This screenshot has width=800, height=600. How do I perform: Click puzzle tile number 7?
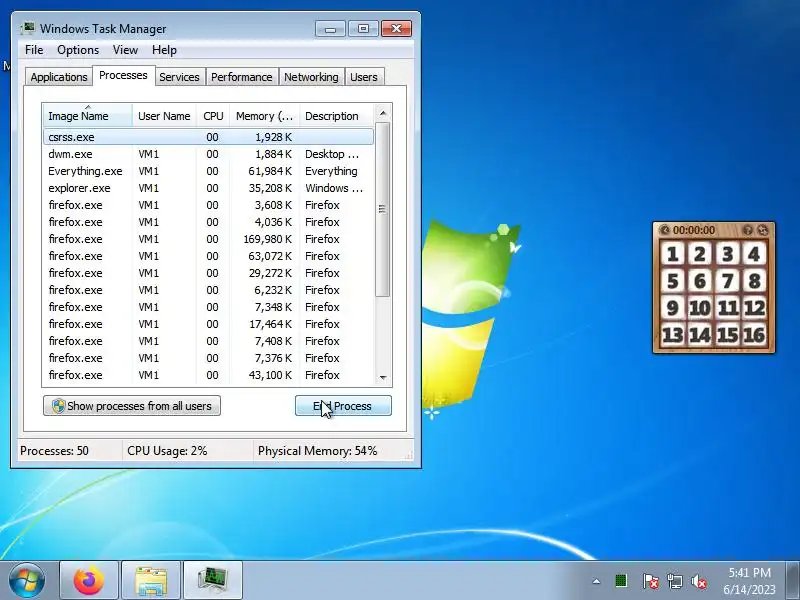point(727,281)
